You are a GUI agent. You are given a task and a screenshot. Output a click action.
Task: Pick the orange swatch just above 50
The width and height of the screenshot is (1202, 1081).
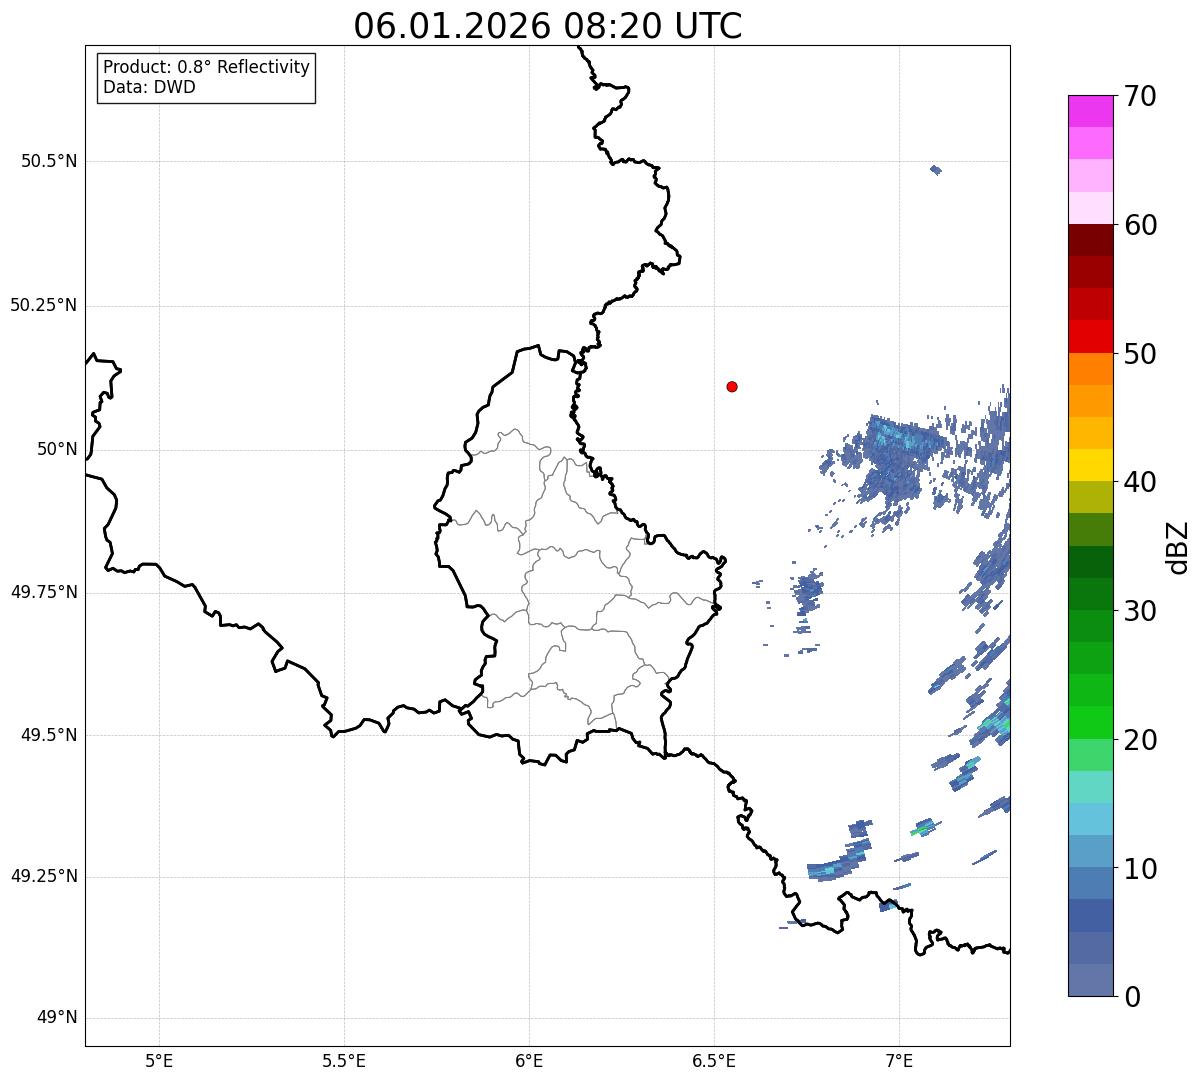1090,369
